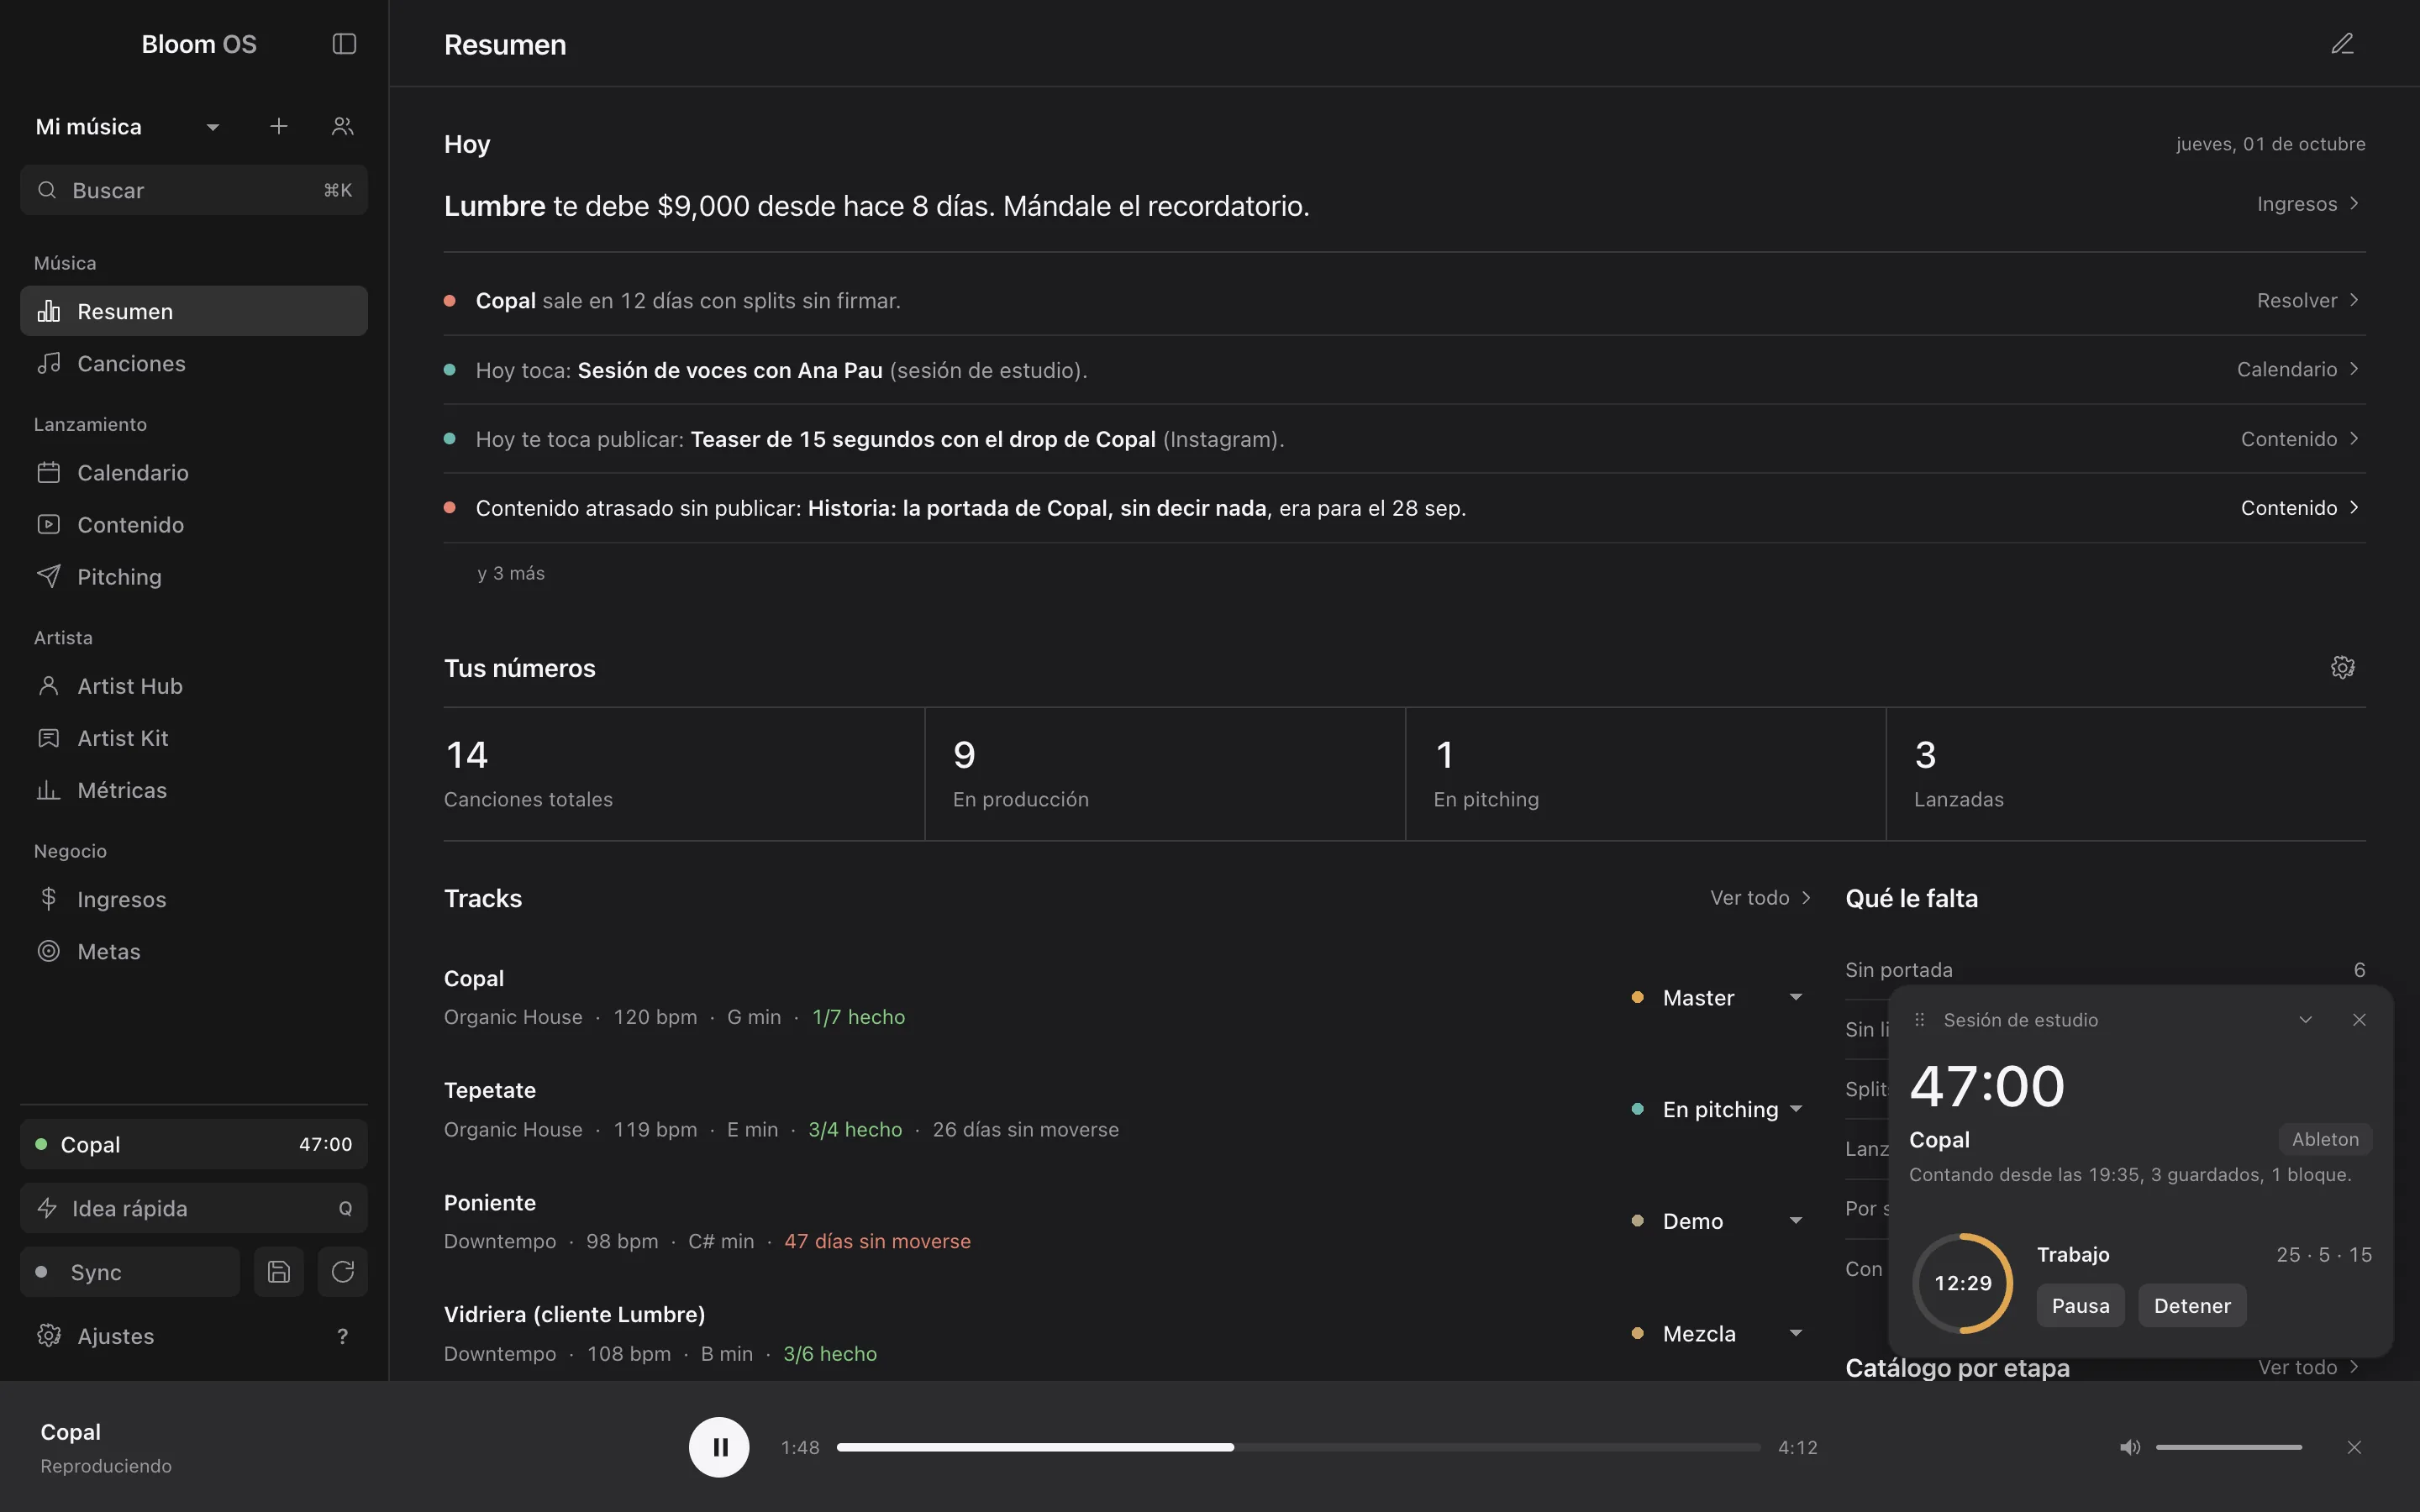
Task: Click the Ingresos link beside Lumbre reminder
Action: (2308, 204)
